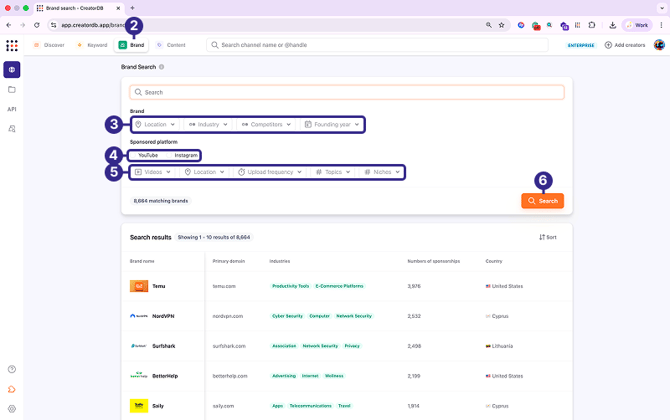The height and width of the screenshot is (420, 670).
Task: Click the folder icon in left sidebar
Action: point(12,89)
